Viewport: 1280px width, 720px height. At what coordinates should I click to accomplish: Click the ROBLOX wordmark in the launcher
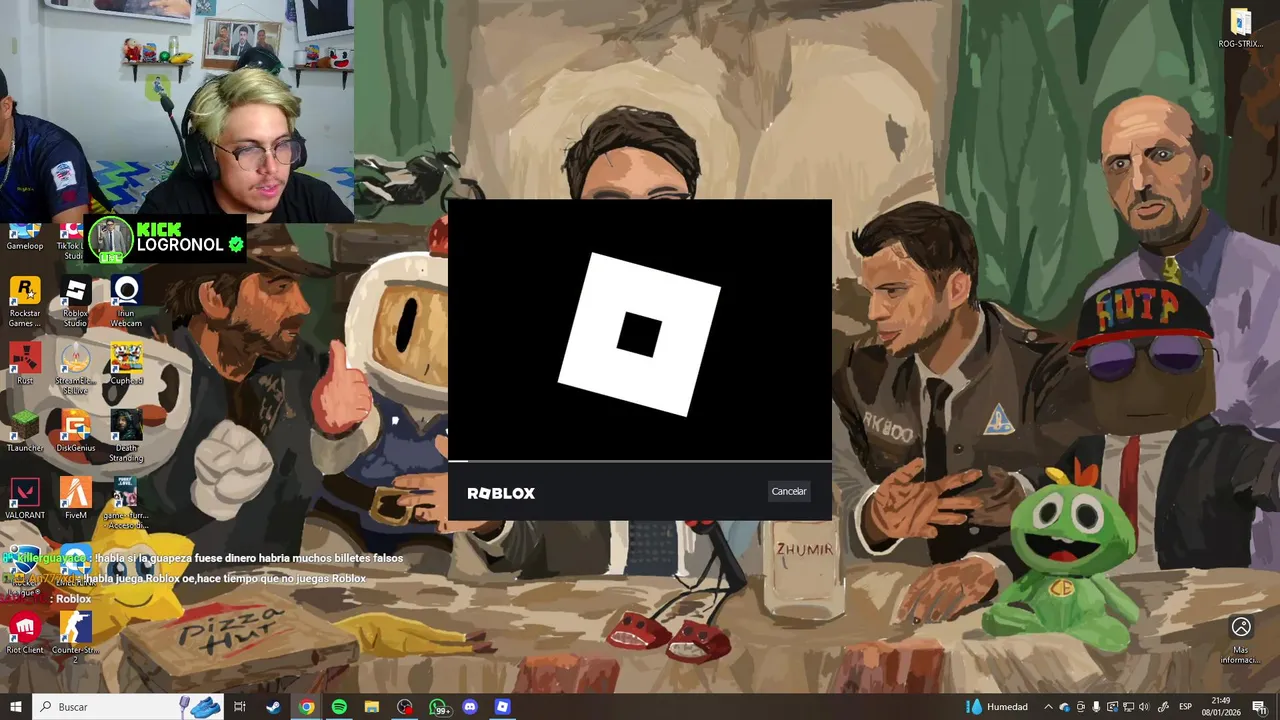coord(501,493)
